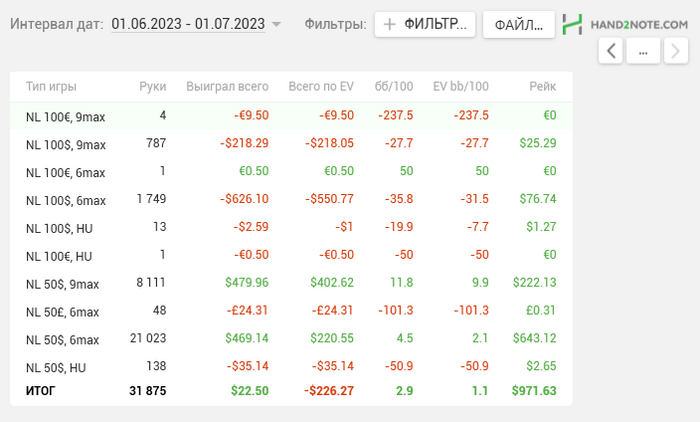Open the date interval dropdown arrow
The image size is (700, 422).
point(277,24)
